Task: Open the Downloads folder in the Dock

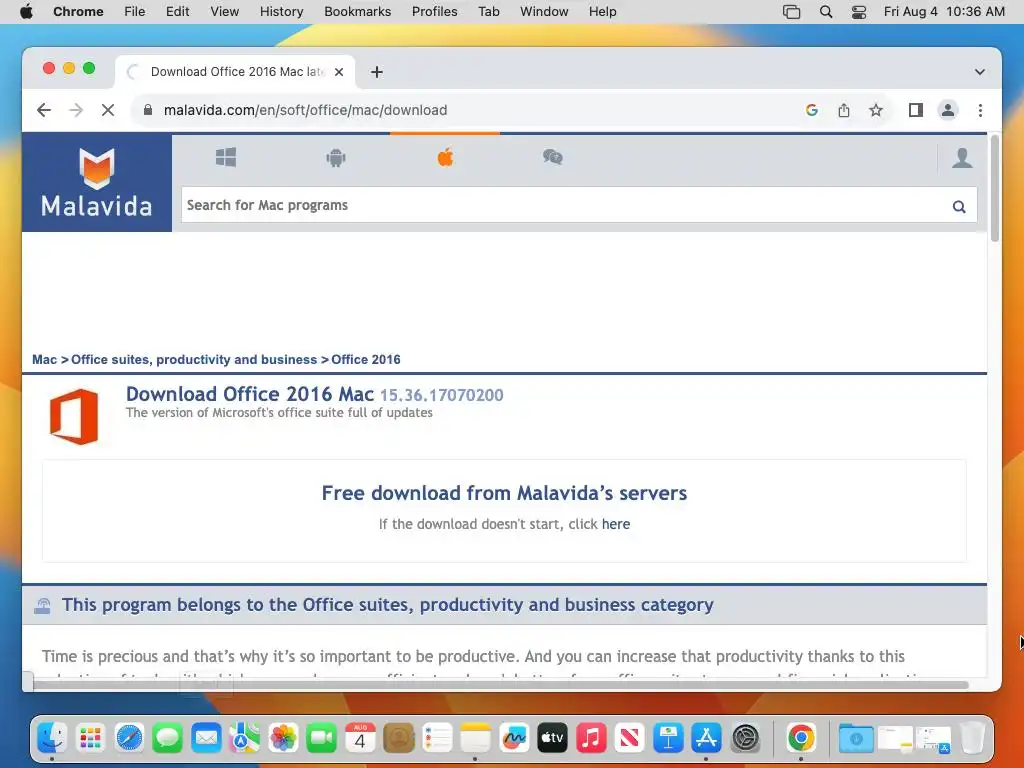Action: pos(856,739)
